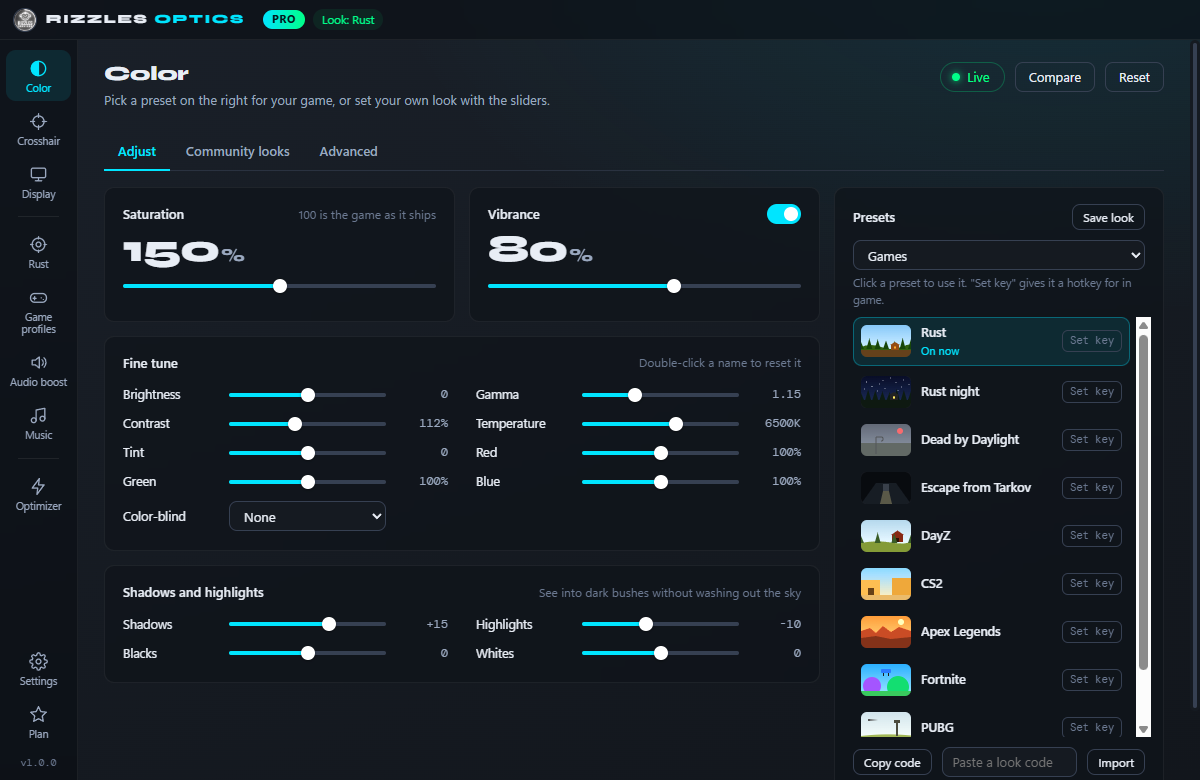
Task: Open the Games preset category dropdown
Action: (x=998, y=256)
